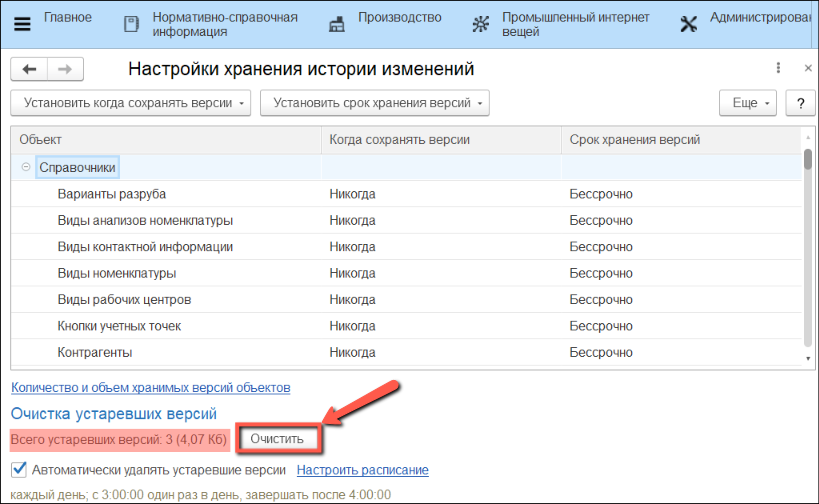Select the Контрагенты row in the table
The image size is (819, 504).
coord(95,352)
